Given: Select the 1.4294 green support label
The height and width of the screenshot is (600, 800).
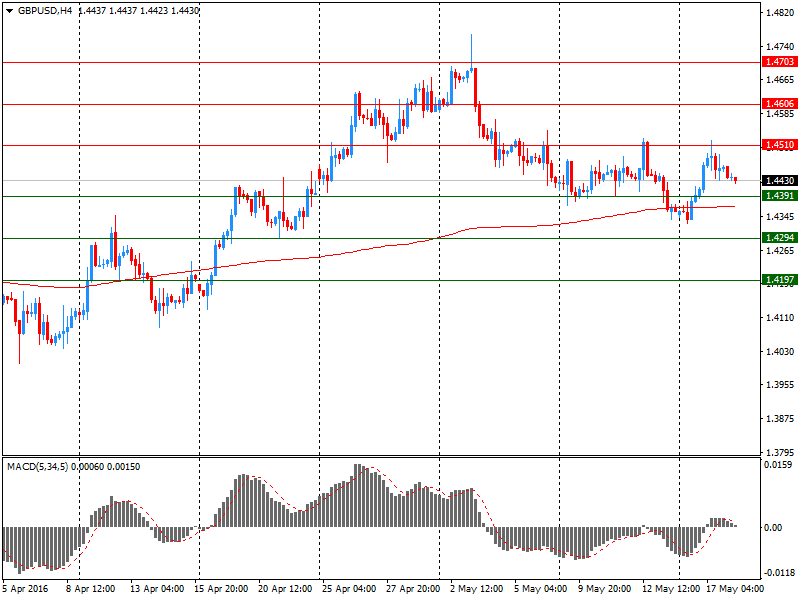Looking at the screenshot, I should [x=780, y=238].
